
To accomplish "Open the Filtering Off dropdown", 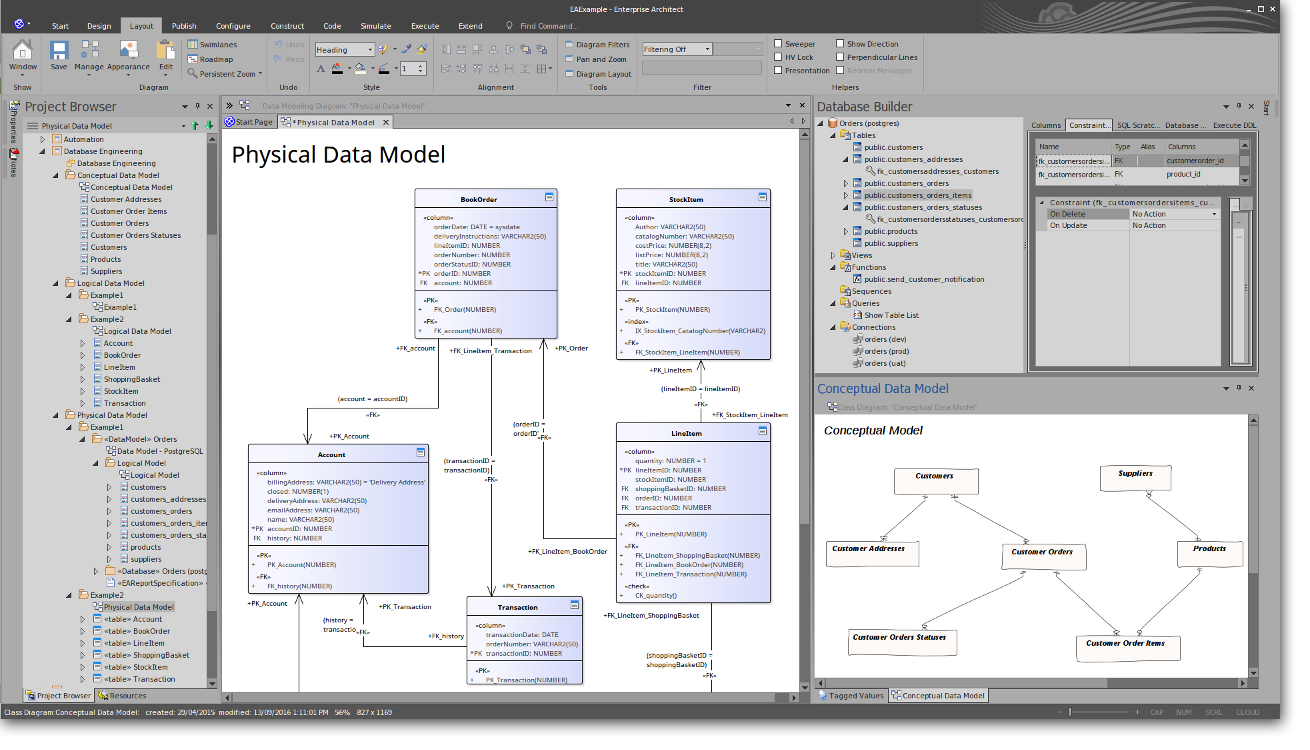I will pyautogui.click(x=707, y=49).
